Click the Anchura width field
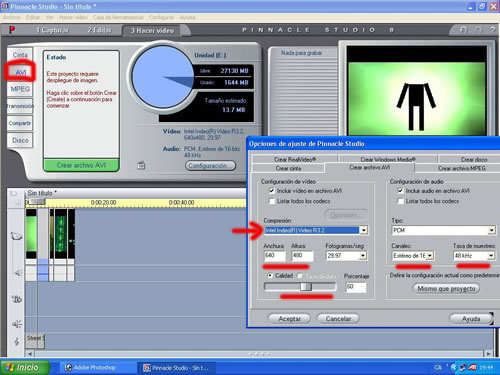The height and width of the screenshot is (375, 500). click(x=275, y=256)
